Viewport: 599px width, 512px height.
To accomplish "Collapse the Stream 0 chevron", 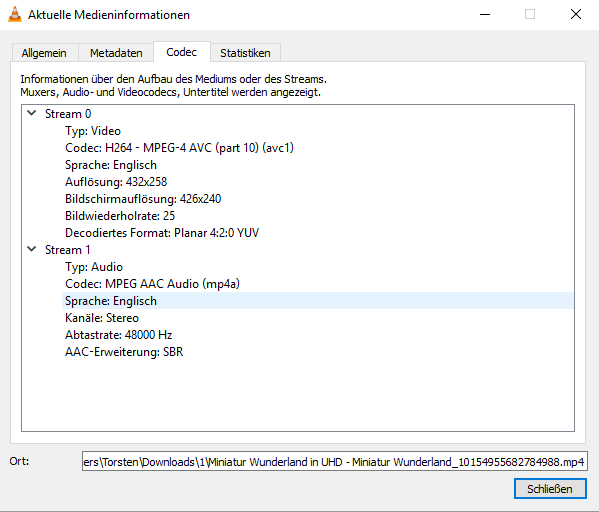I will click(x=32, y=113).
